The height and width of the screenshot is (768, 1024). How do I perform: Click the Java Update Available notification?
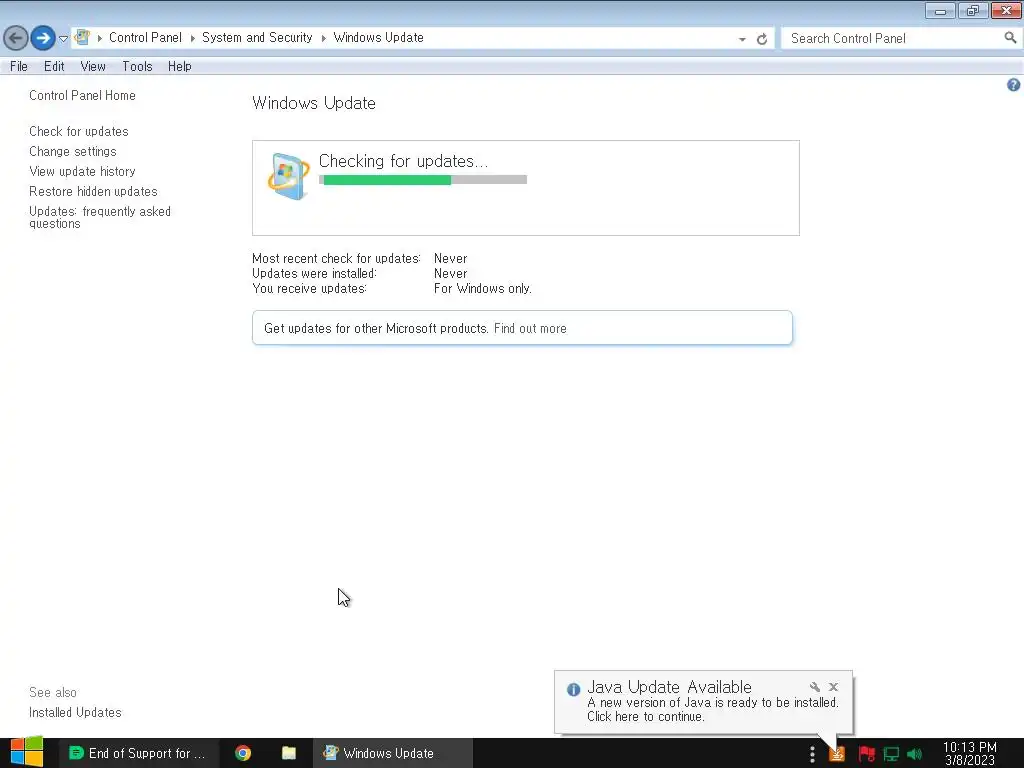click(x=703, y=703)
